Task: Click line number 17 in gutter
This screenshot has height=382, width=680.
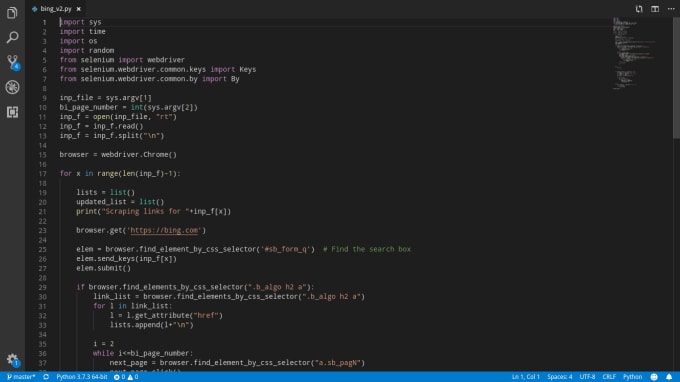Action: click(42, 174)
